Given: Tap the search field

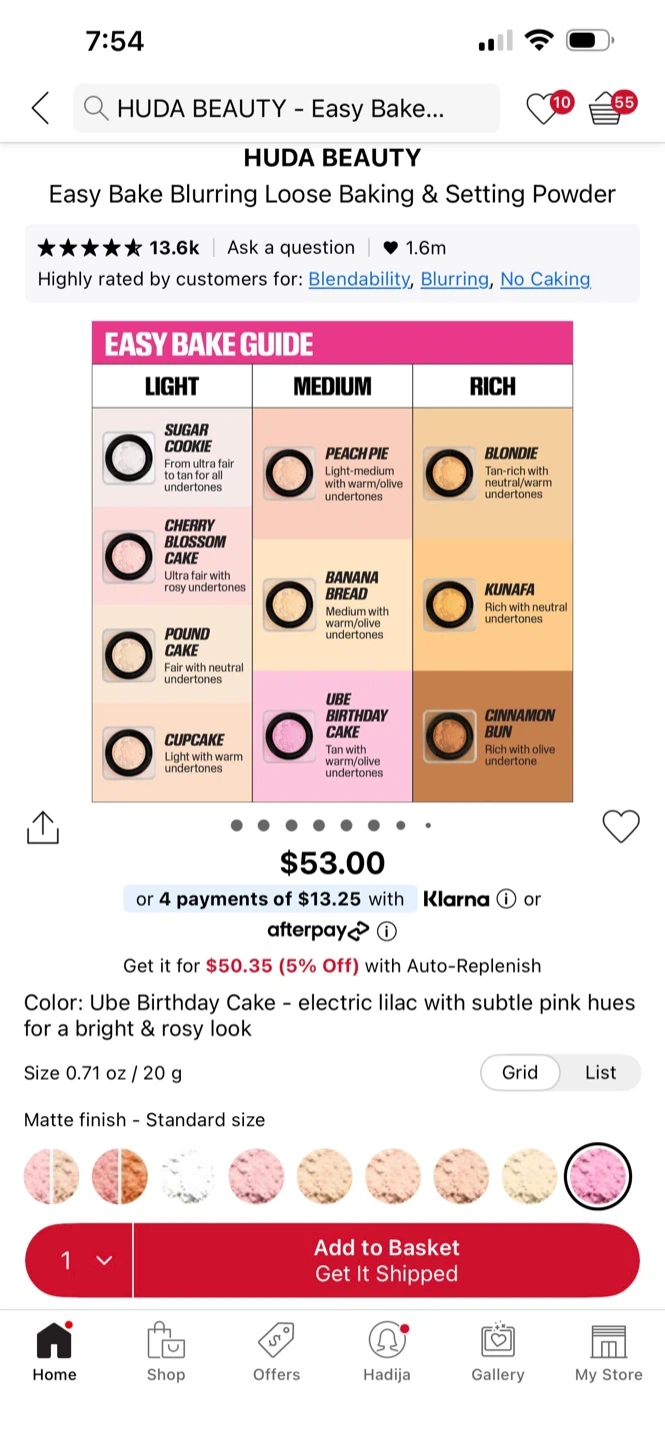Looking at the screenshot, I should pyautogui.click(x=286, y=108).
